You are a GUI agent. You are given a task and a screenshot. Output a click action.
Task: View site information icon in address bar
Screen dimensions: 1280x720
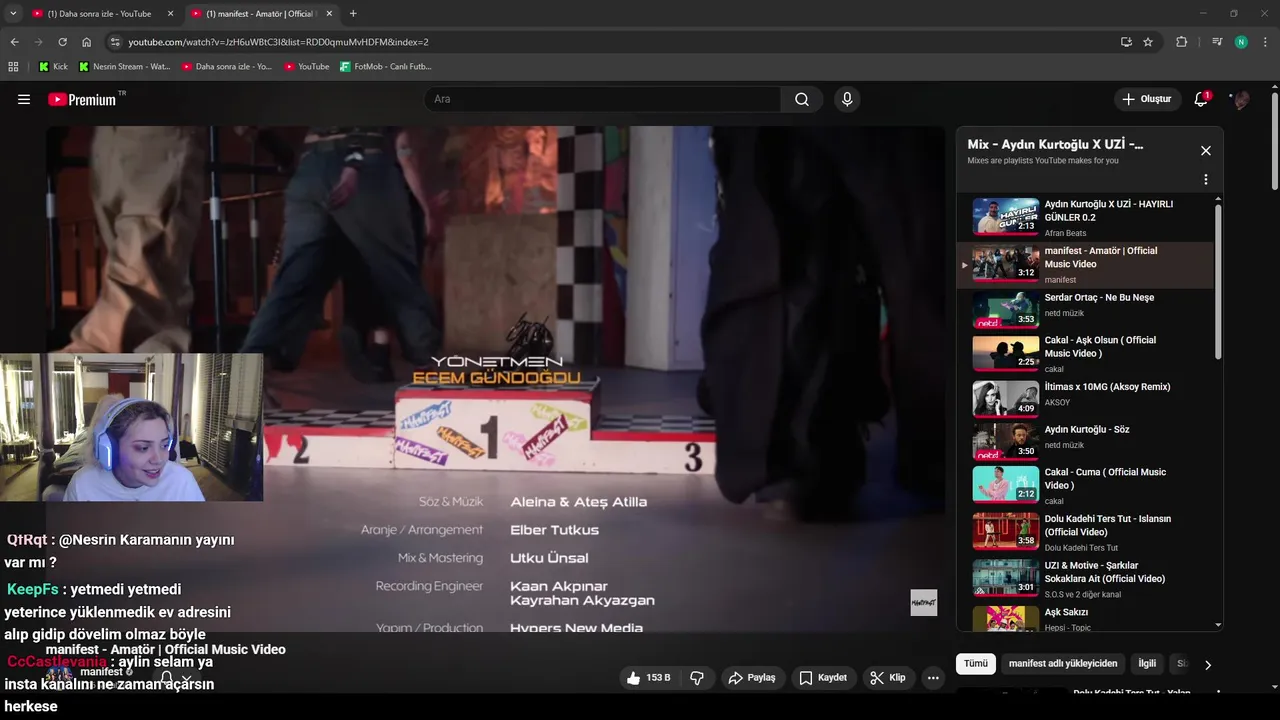tap(115, 42)
